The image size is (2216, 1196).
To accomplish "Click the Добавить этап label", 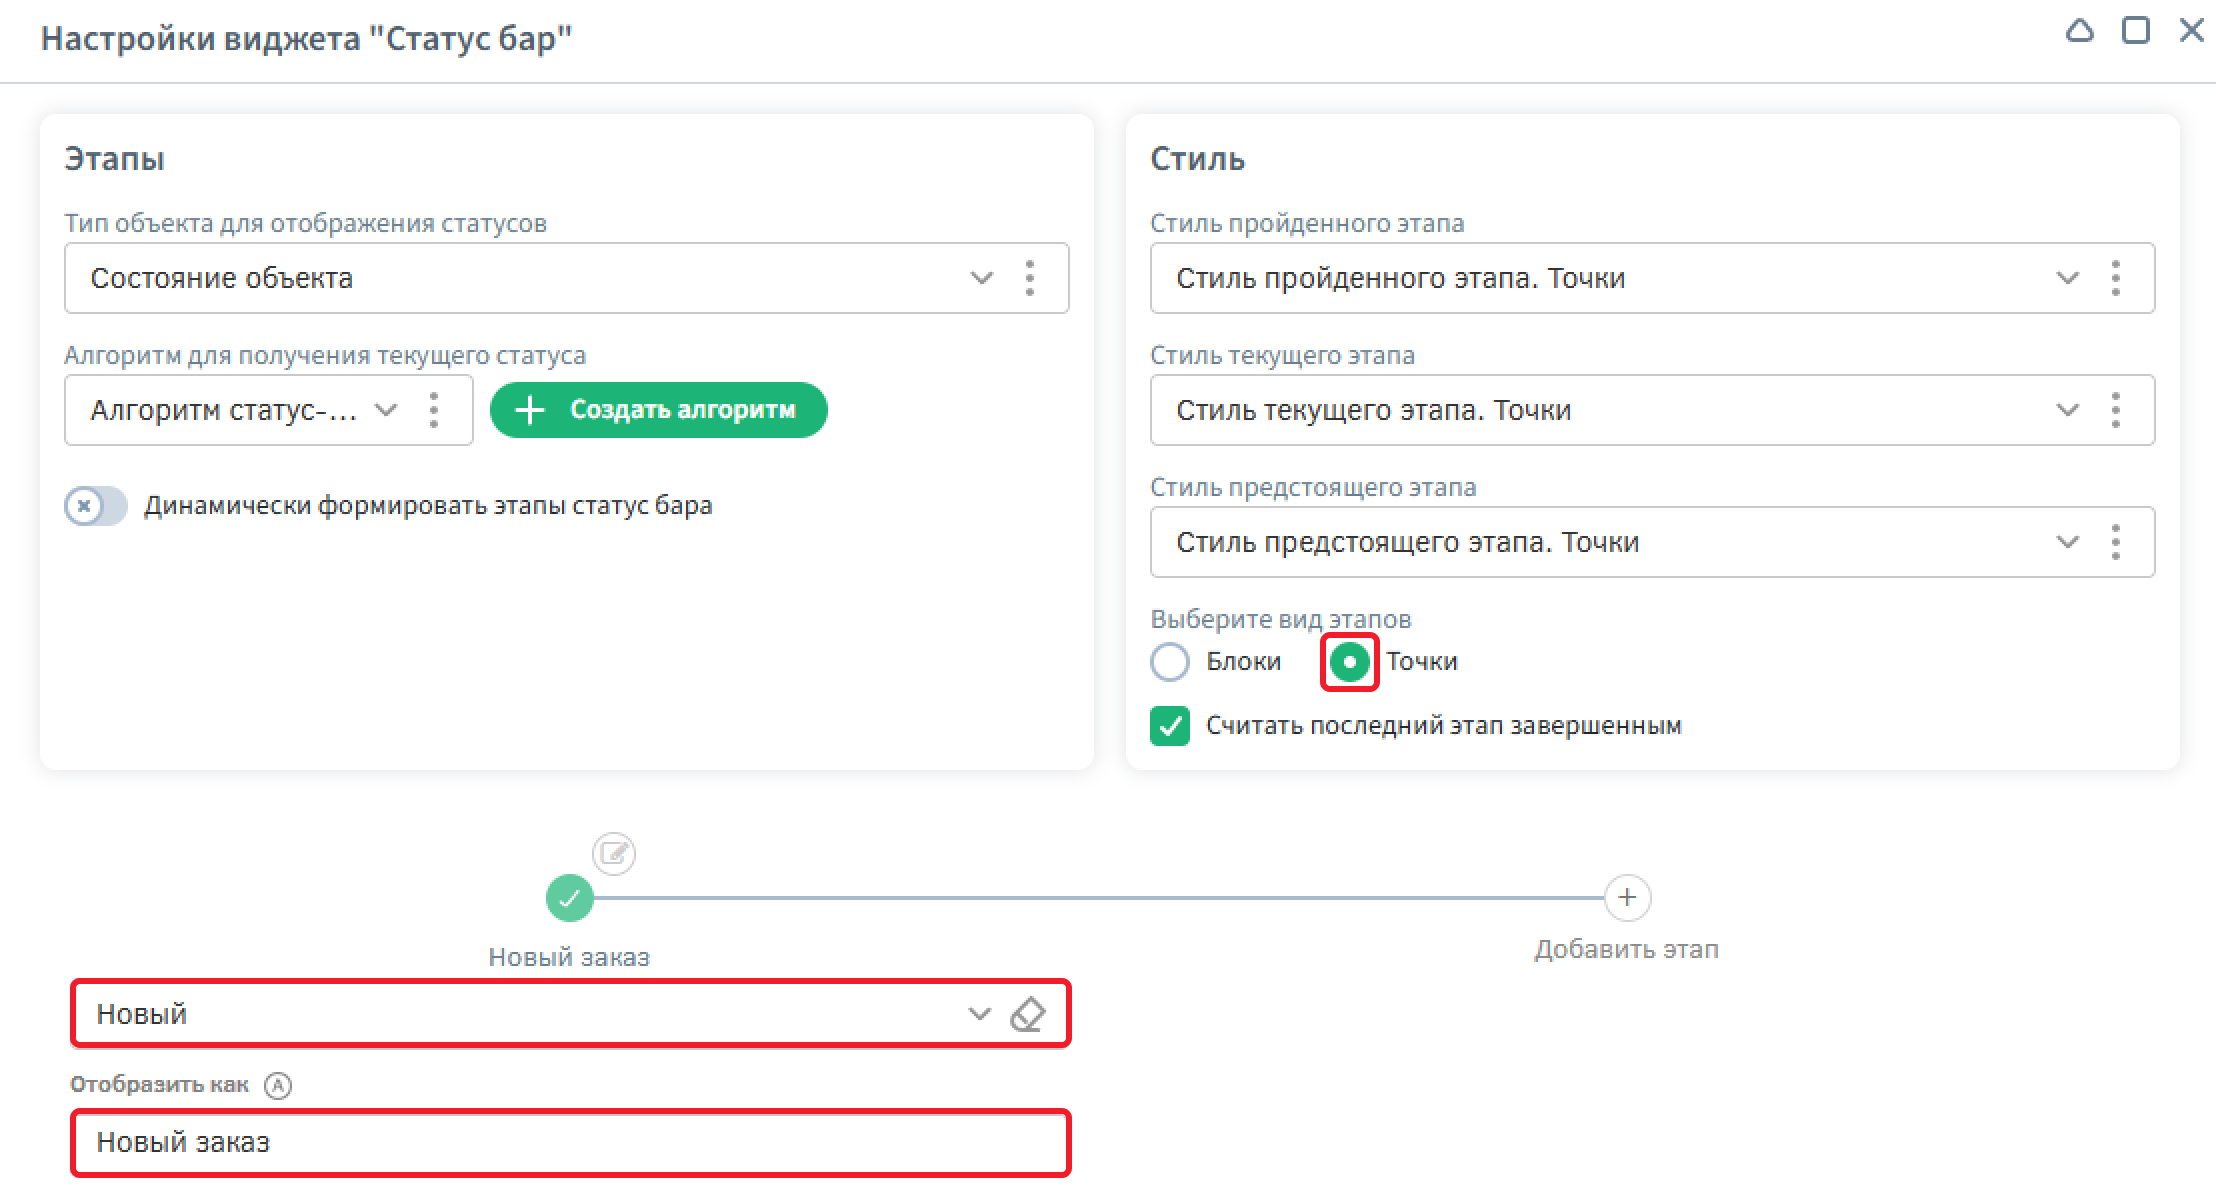I will pos(1626,950).
